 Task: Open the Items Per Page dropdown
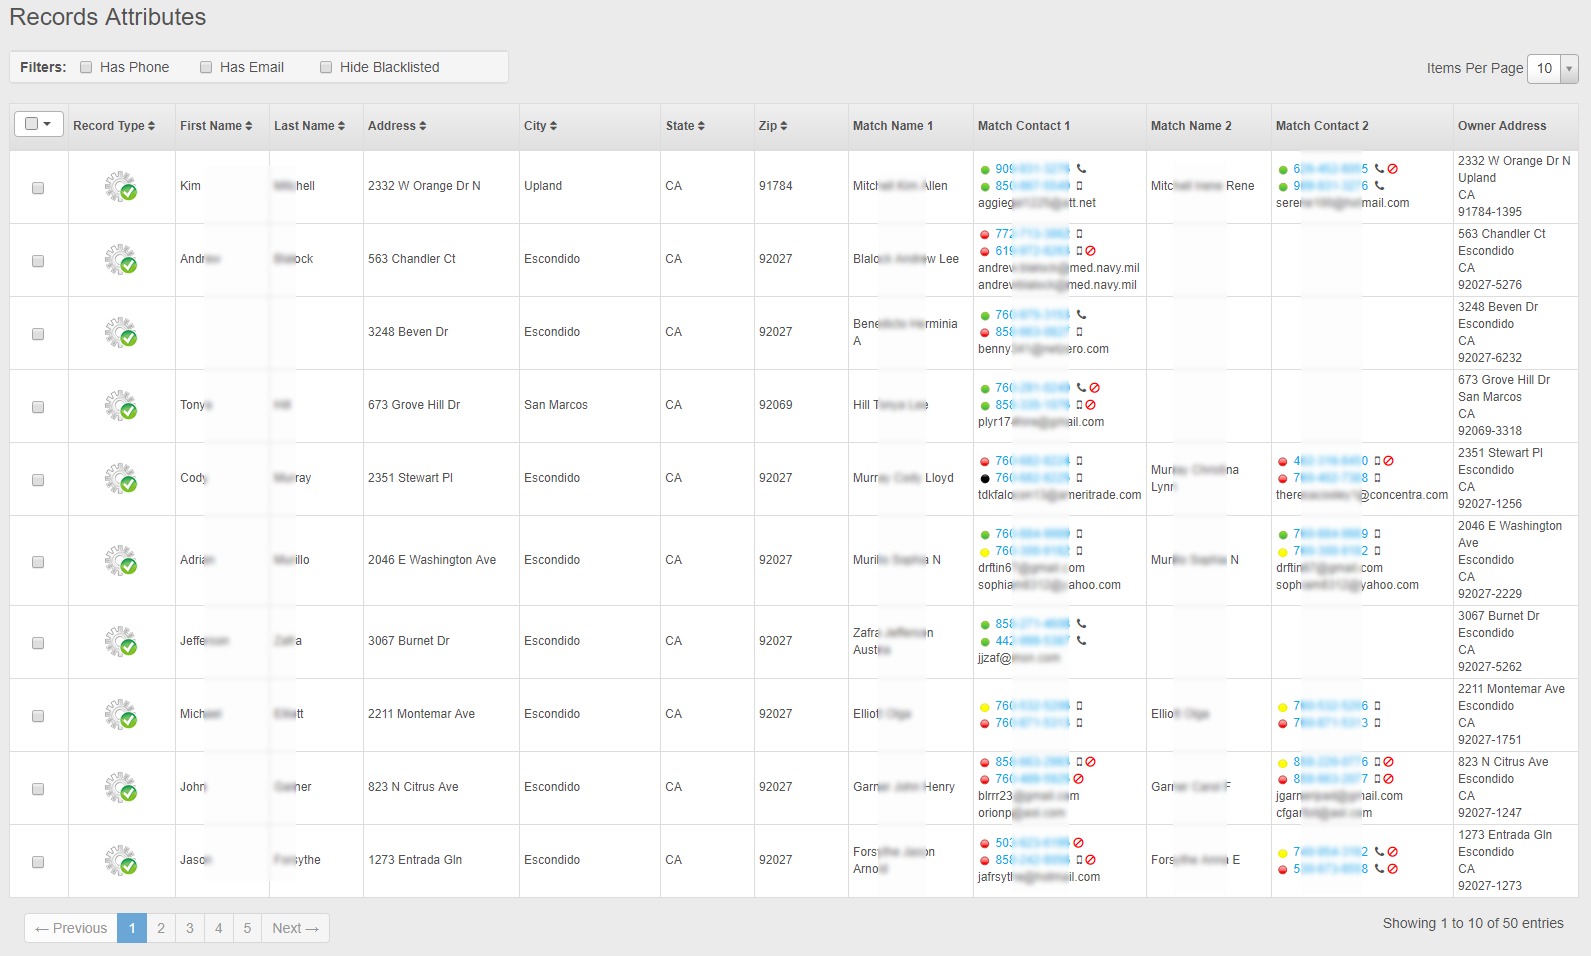(1552, 68)
